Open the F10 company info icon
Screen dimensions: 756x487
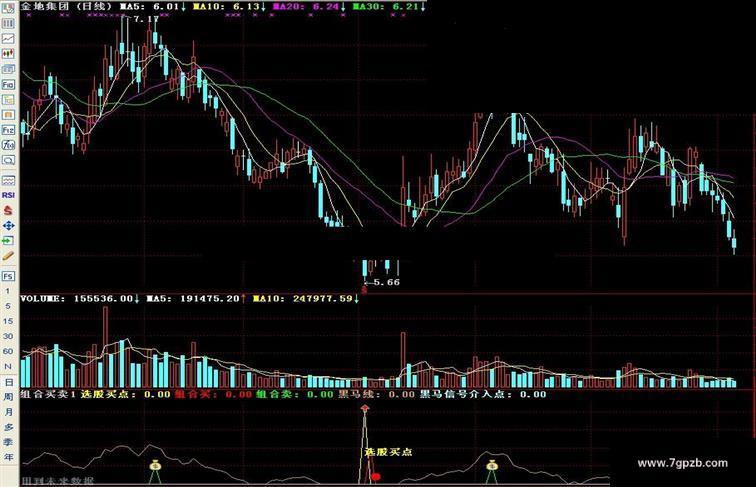(x=8, y=84)
